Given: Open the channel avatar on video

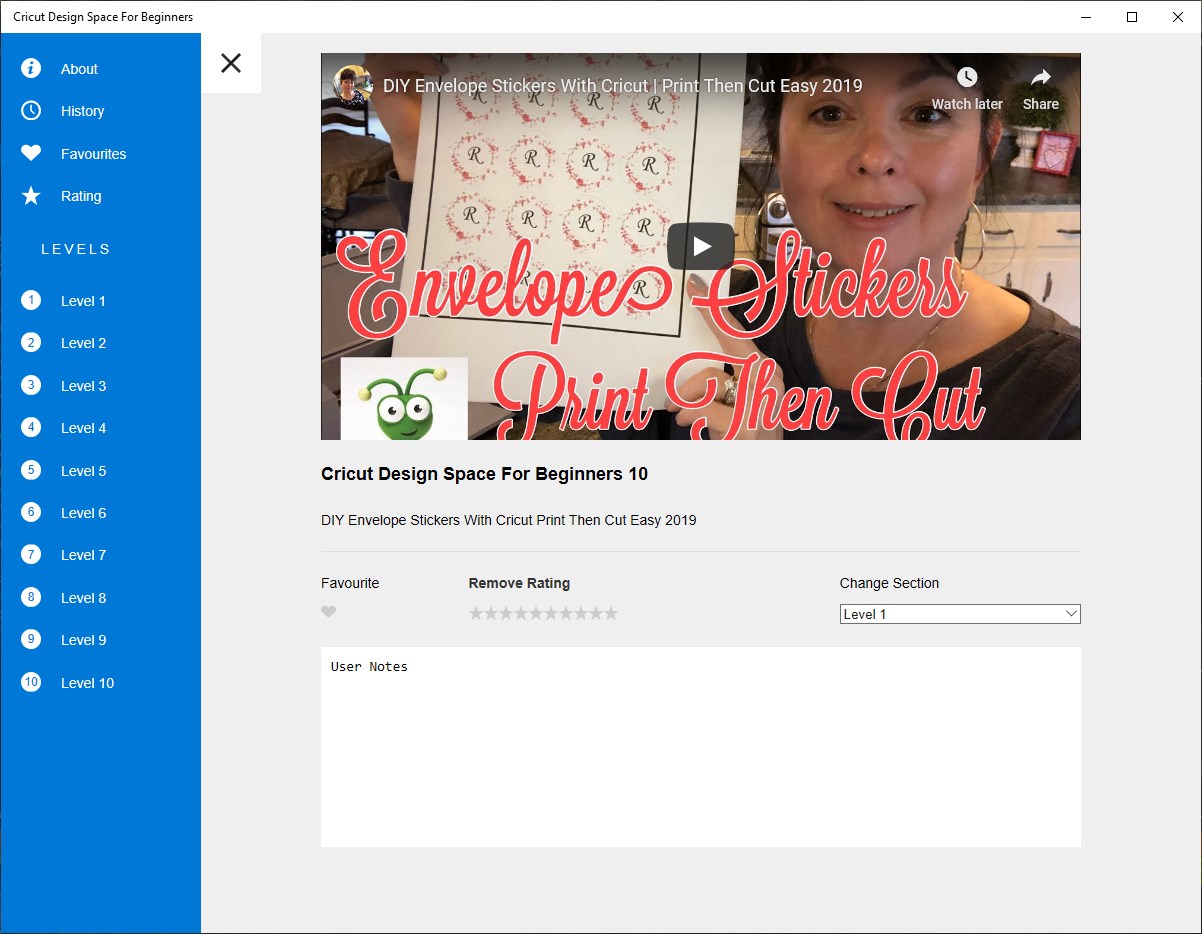Looking at the screenshot, I should 353,86.
